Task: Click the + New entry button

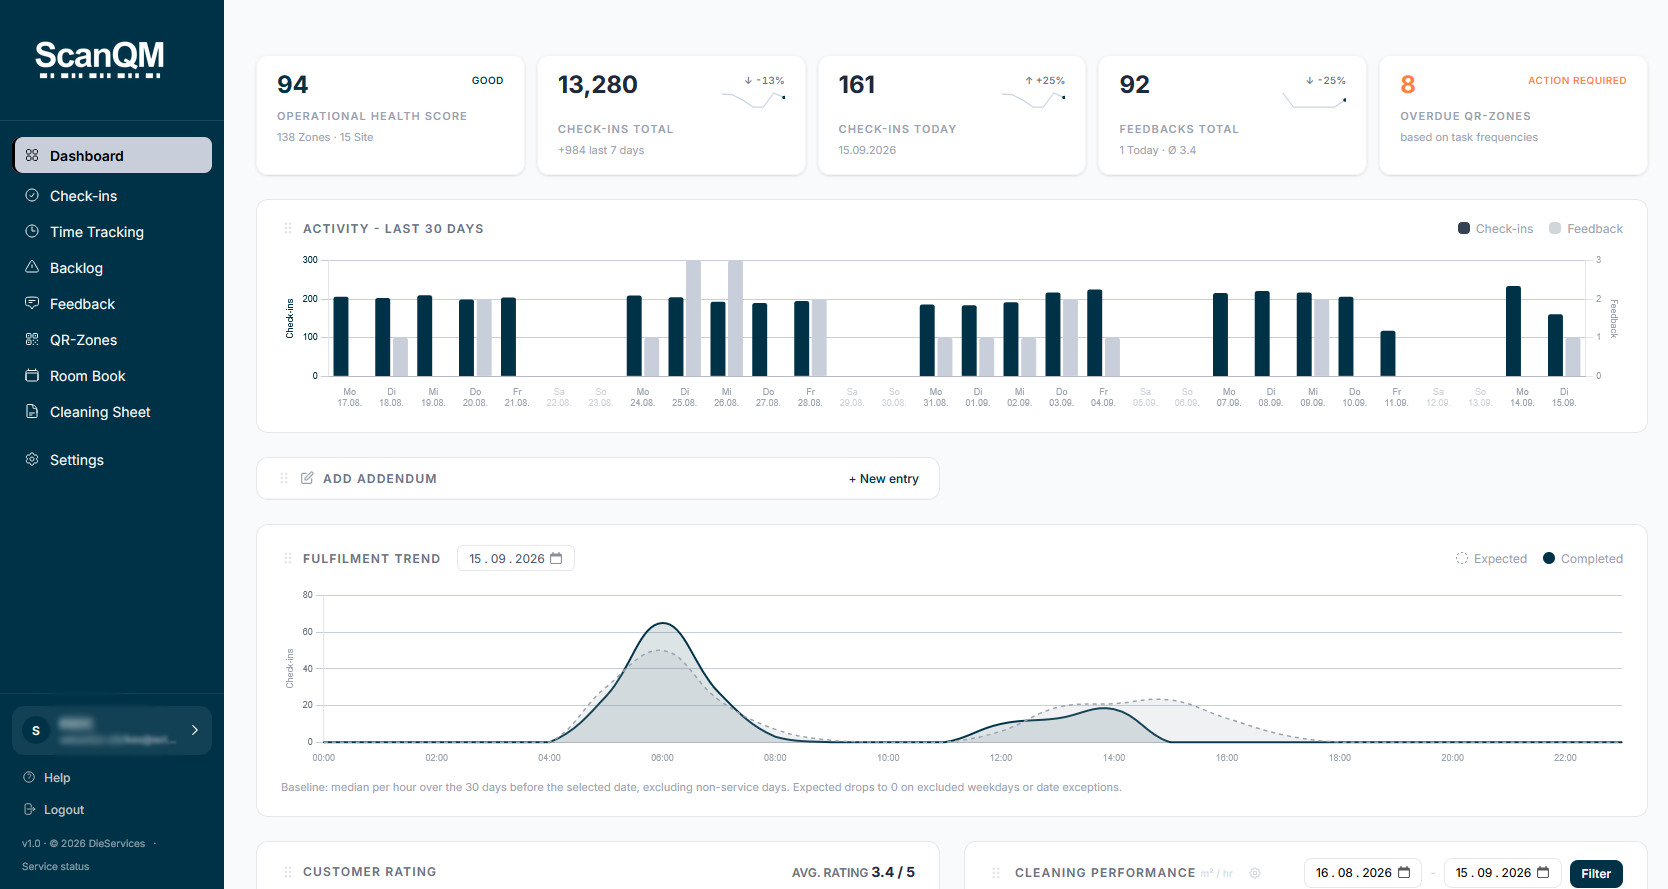Action: click(x=884, y=478)
